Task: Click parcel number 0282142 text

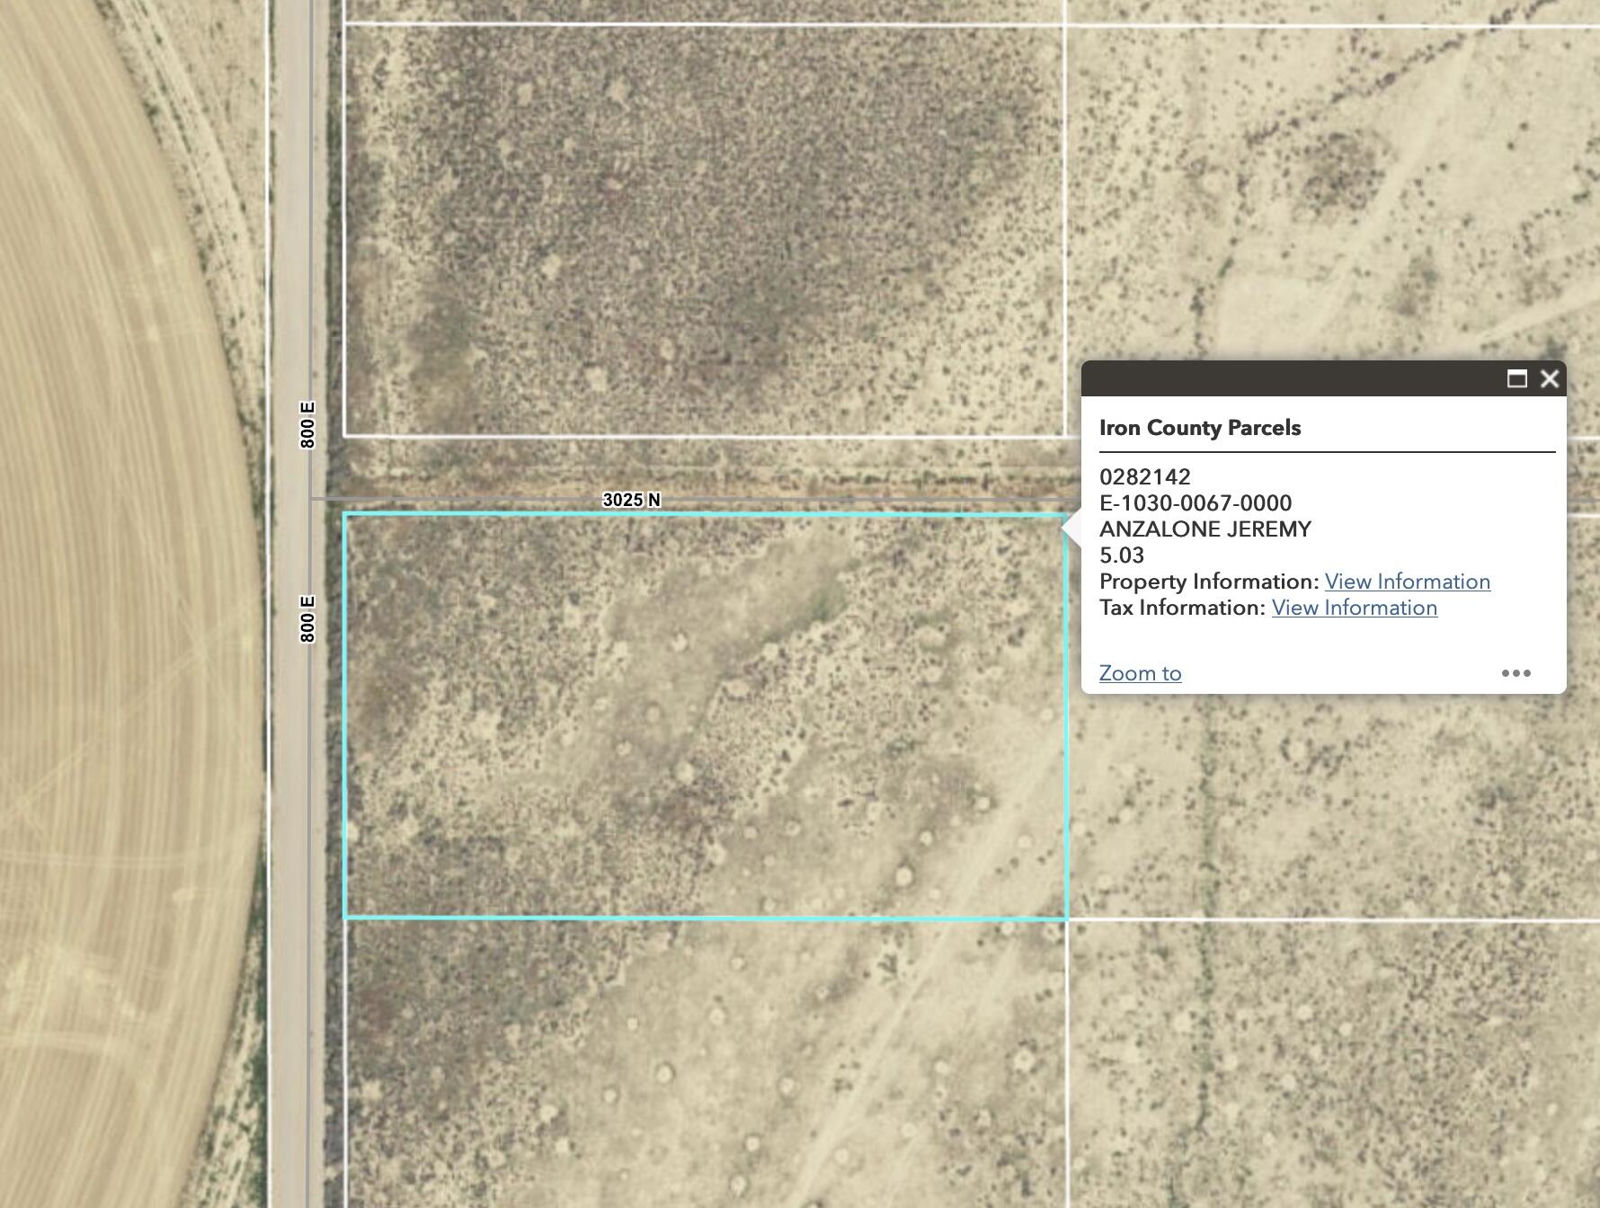Action: (1145, 477)
